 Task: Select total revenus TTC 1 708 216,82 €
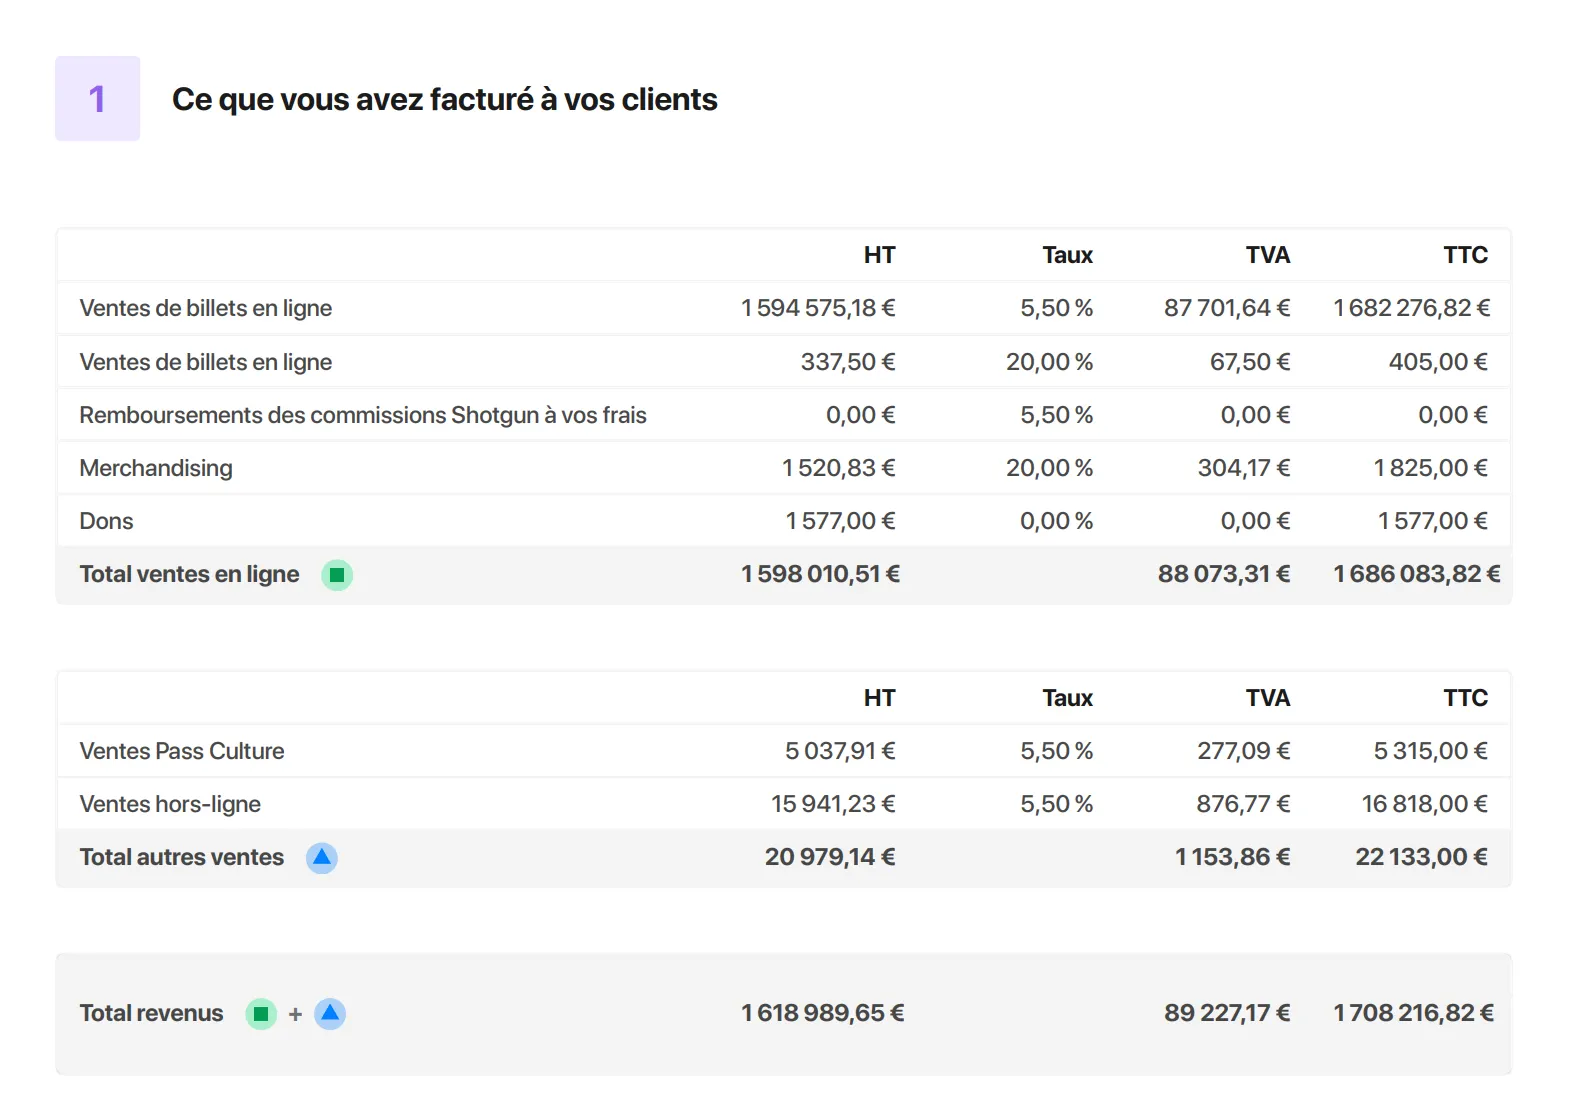point(1414,1013)
